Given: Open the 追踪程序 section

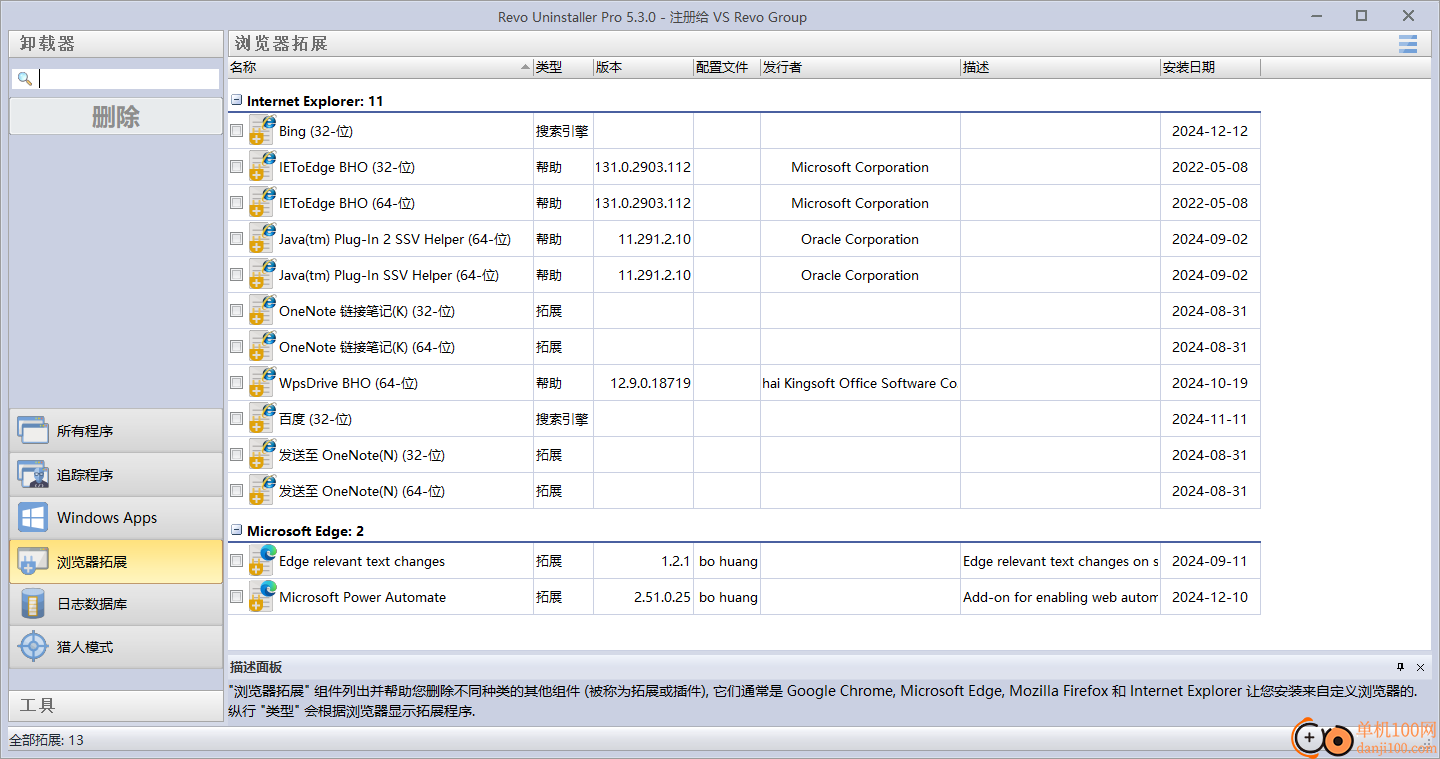Looking at the screenshot, I should (116, 474).
